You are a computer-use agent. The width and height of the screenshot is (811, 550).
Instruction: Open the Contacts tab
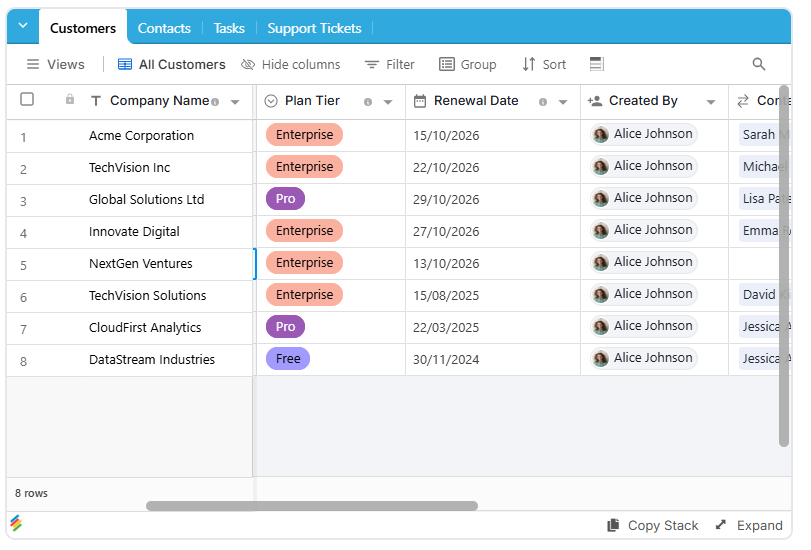click(x=164, y=28)
